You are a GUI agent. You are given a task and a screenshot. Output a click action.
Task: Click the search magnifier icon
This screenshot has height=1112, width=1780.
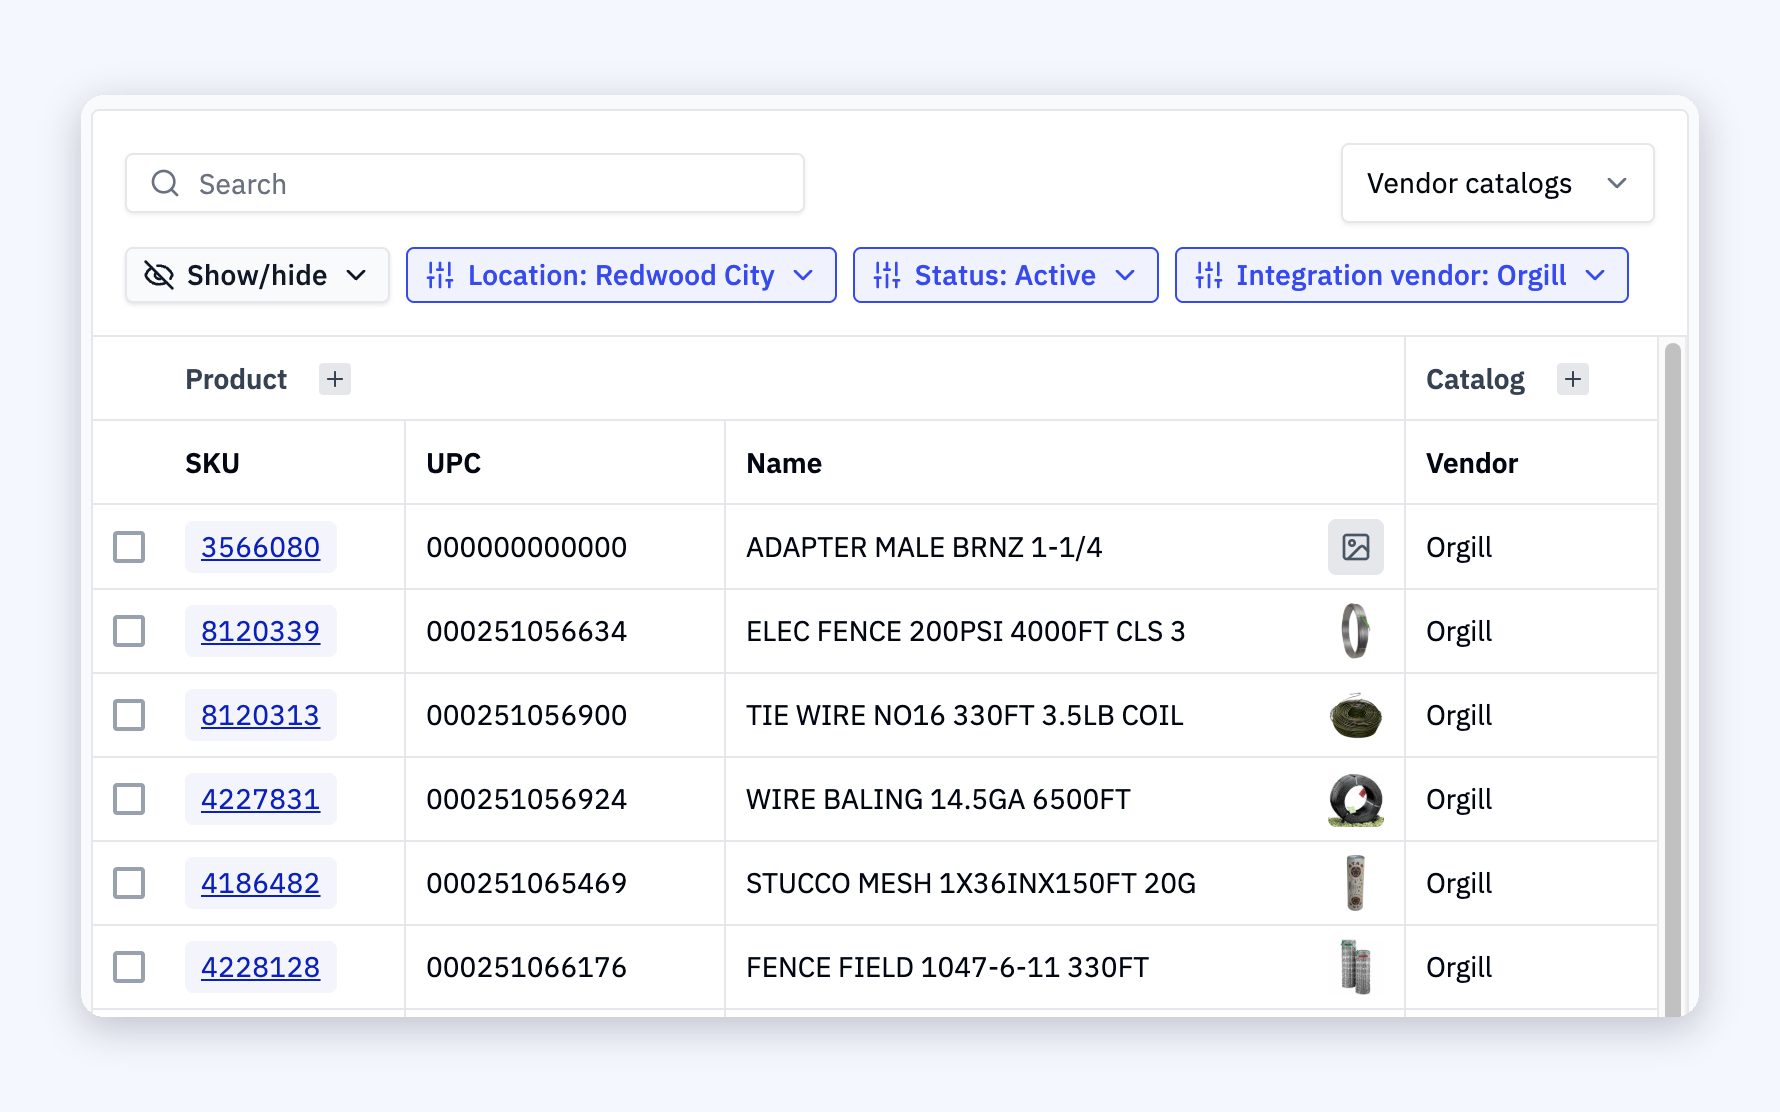(165, 183)
